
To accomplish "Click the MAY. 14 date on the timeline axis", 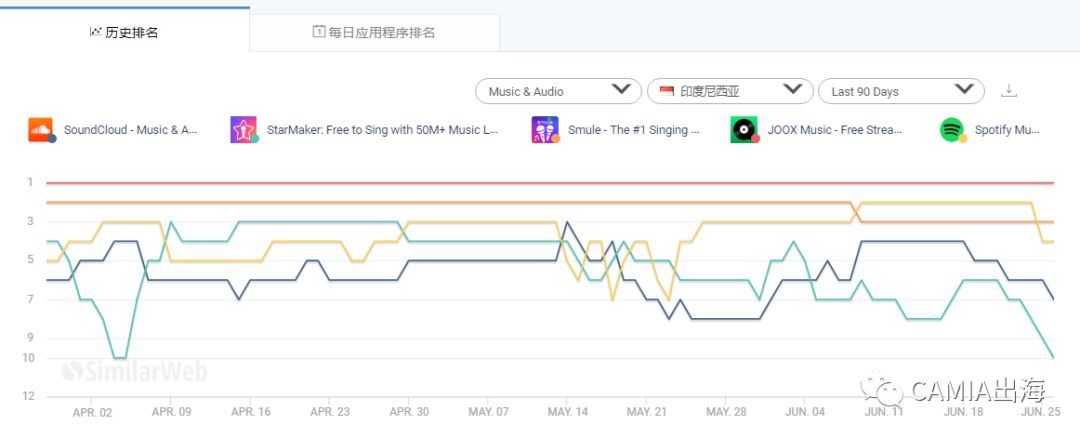I will coord(566,412).
